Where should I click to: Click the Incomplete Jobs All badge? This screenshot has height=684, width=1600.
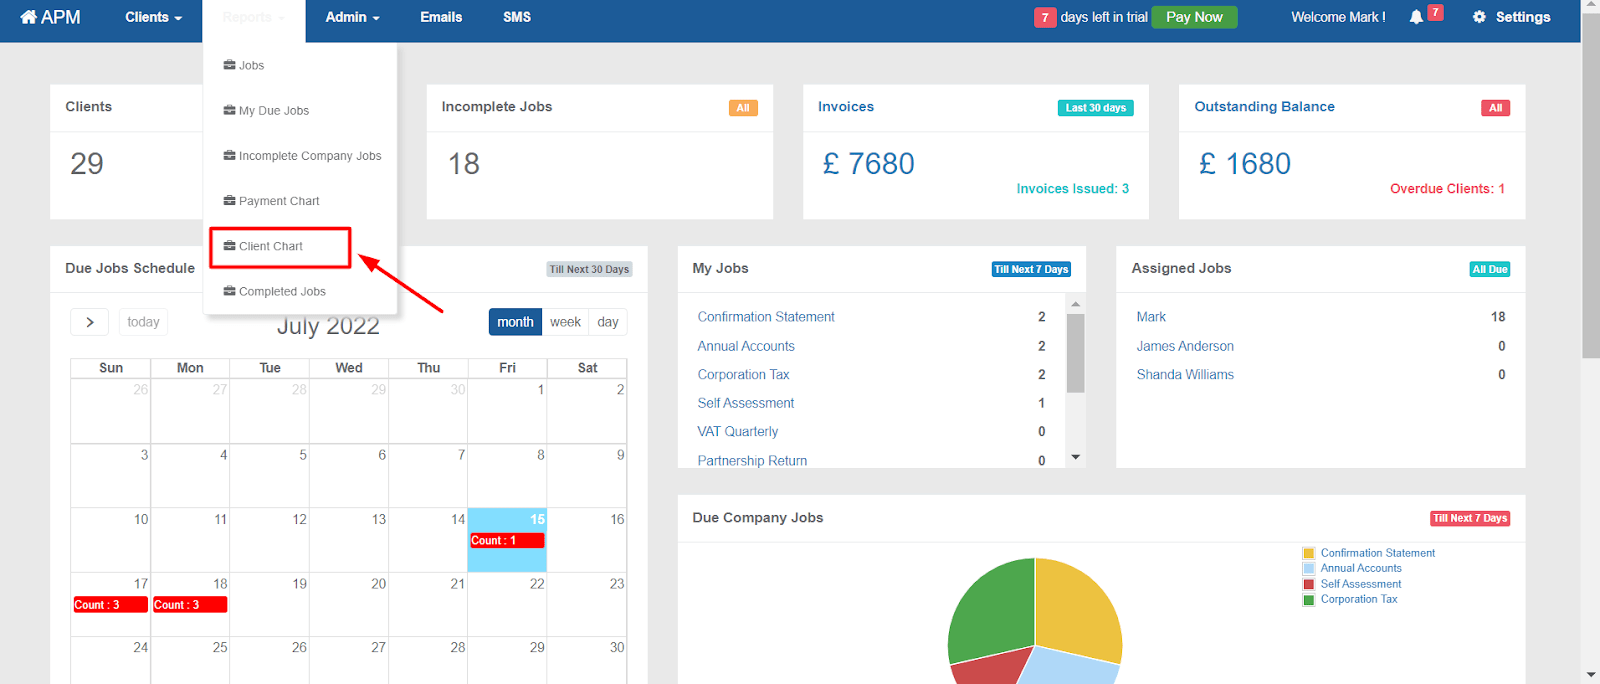743,108
